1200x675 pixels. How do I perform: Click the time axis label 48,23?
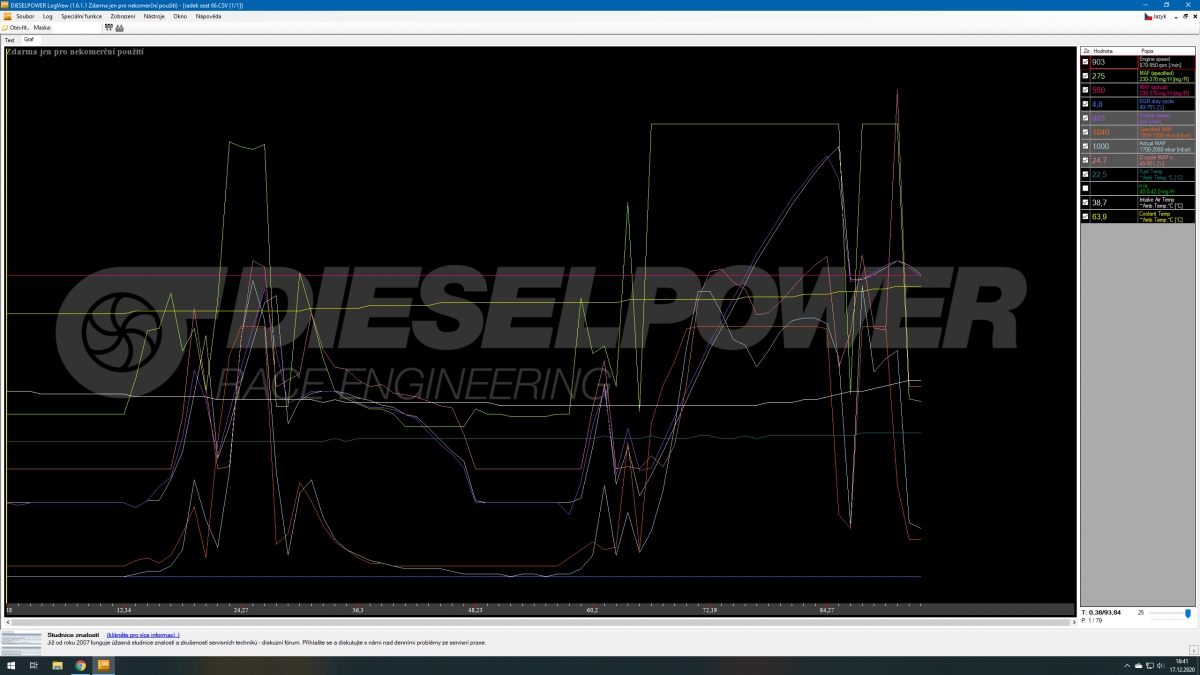[475, 609]
